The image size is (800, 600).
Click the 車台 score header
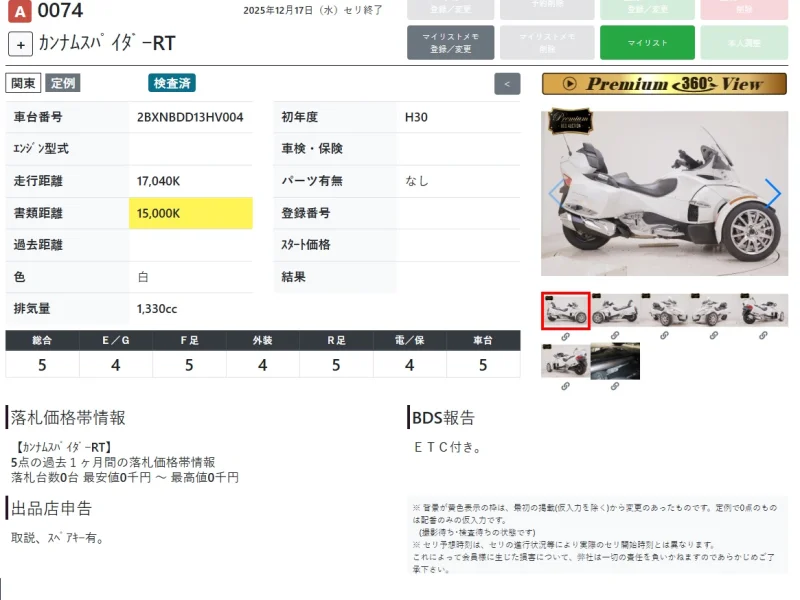pos(483,340)
